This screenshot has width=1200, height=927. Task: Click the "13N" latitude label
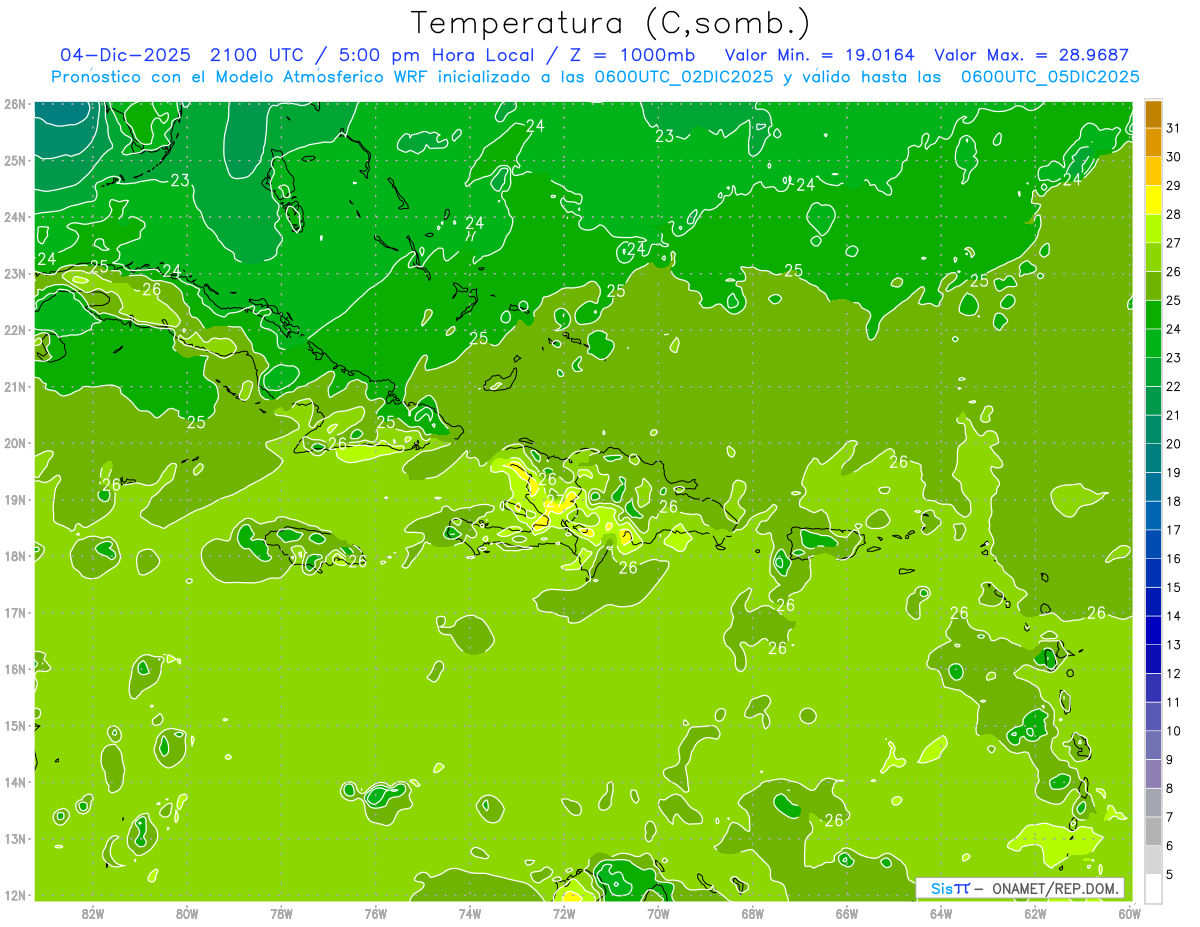(15, 838)
